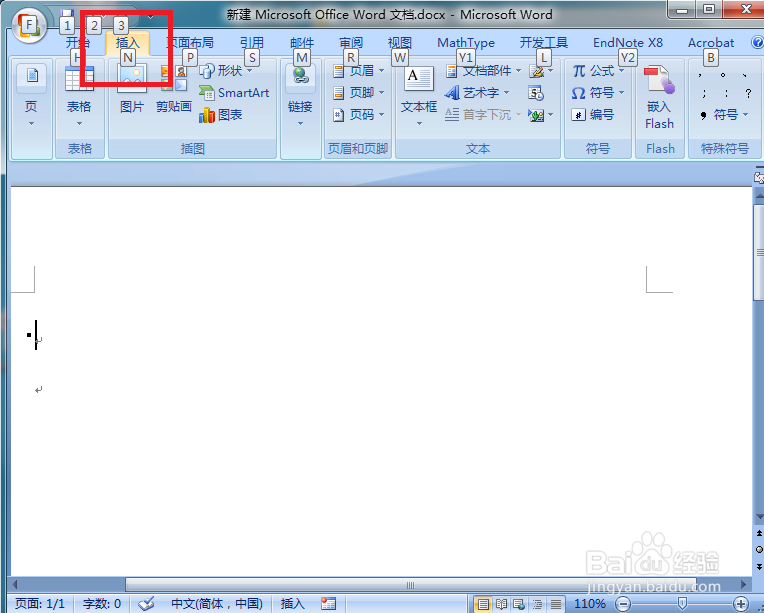Open the Acrobat tab
764x613 pixels.
711,43
